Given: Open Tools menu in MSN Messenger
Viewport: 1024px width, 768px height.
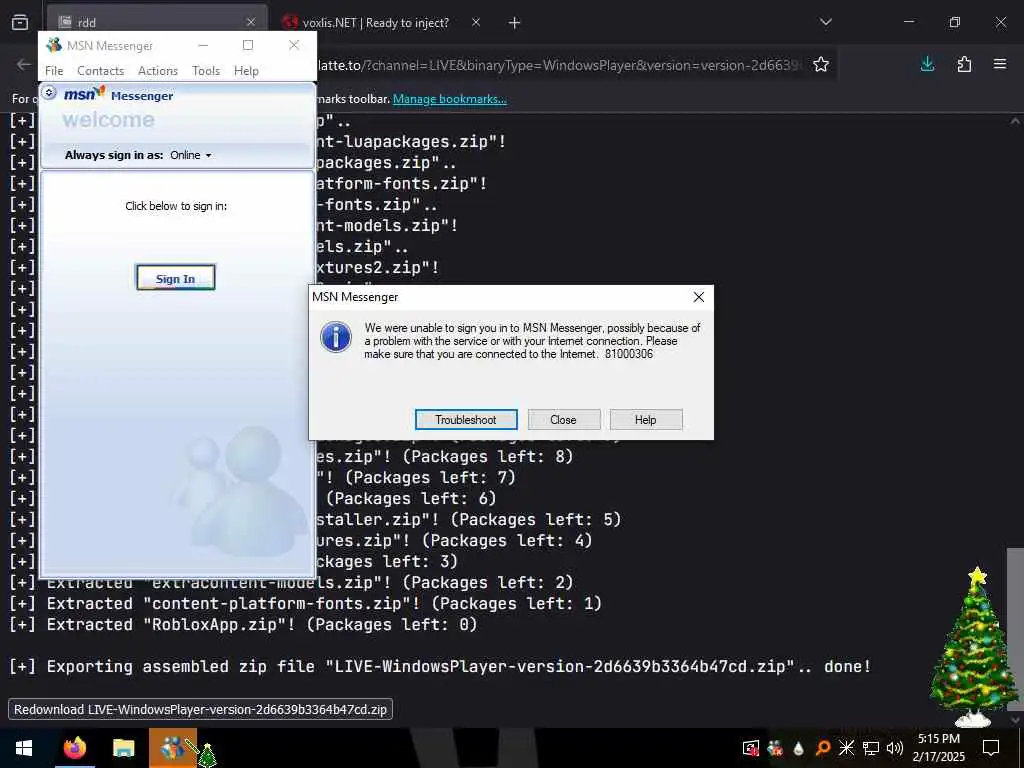Looking at the screenshot, I should (206, 71).
